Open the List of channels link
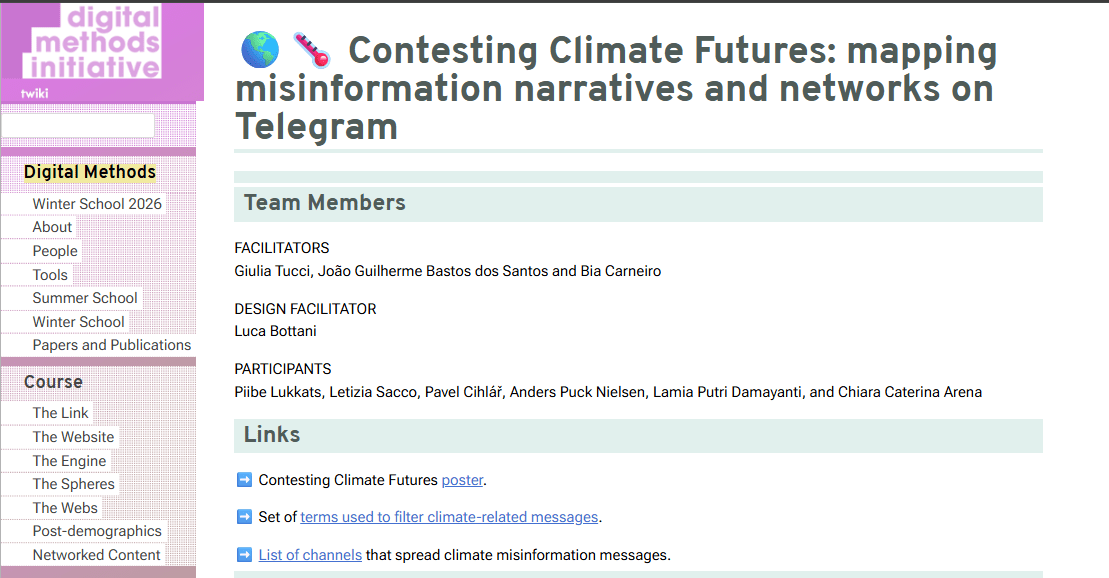Screen dimensions: 1109x578 (x=310, y=555)
